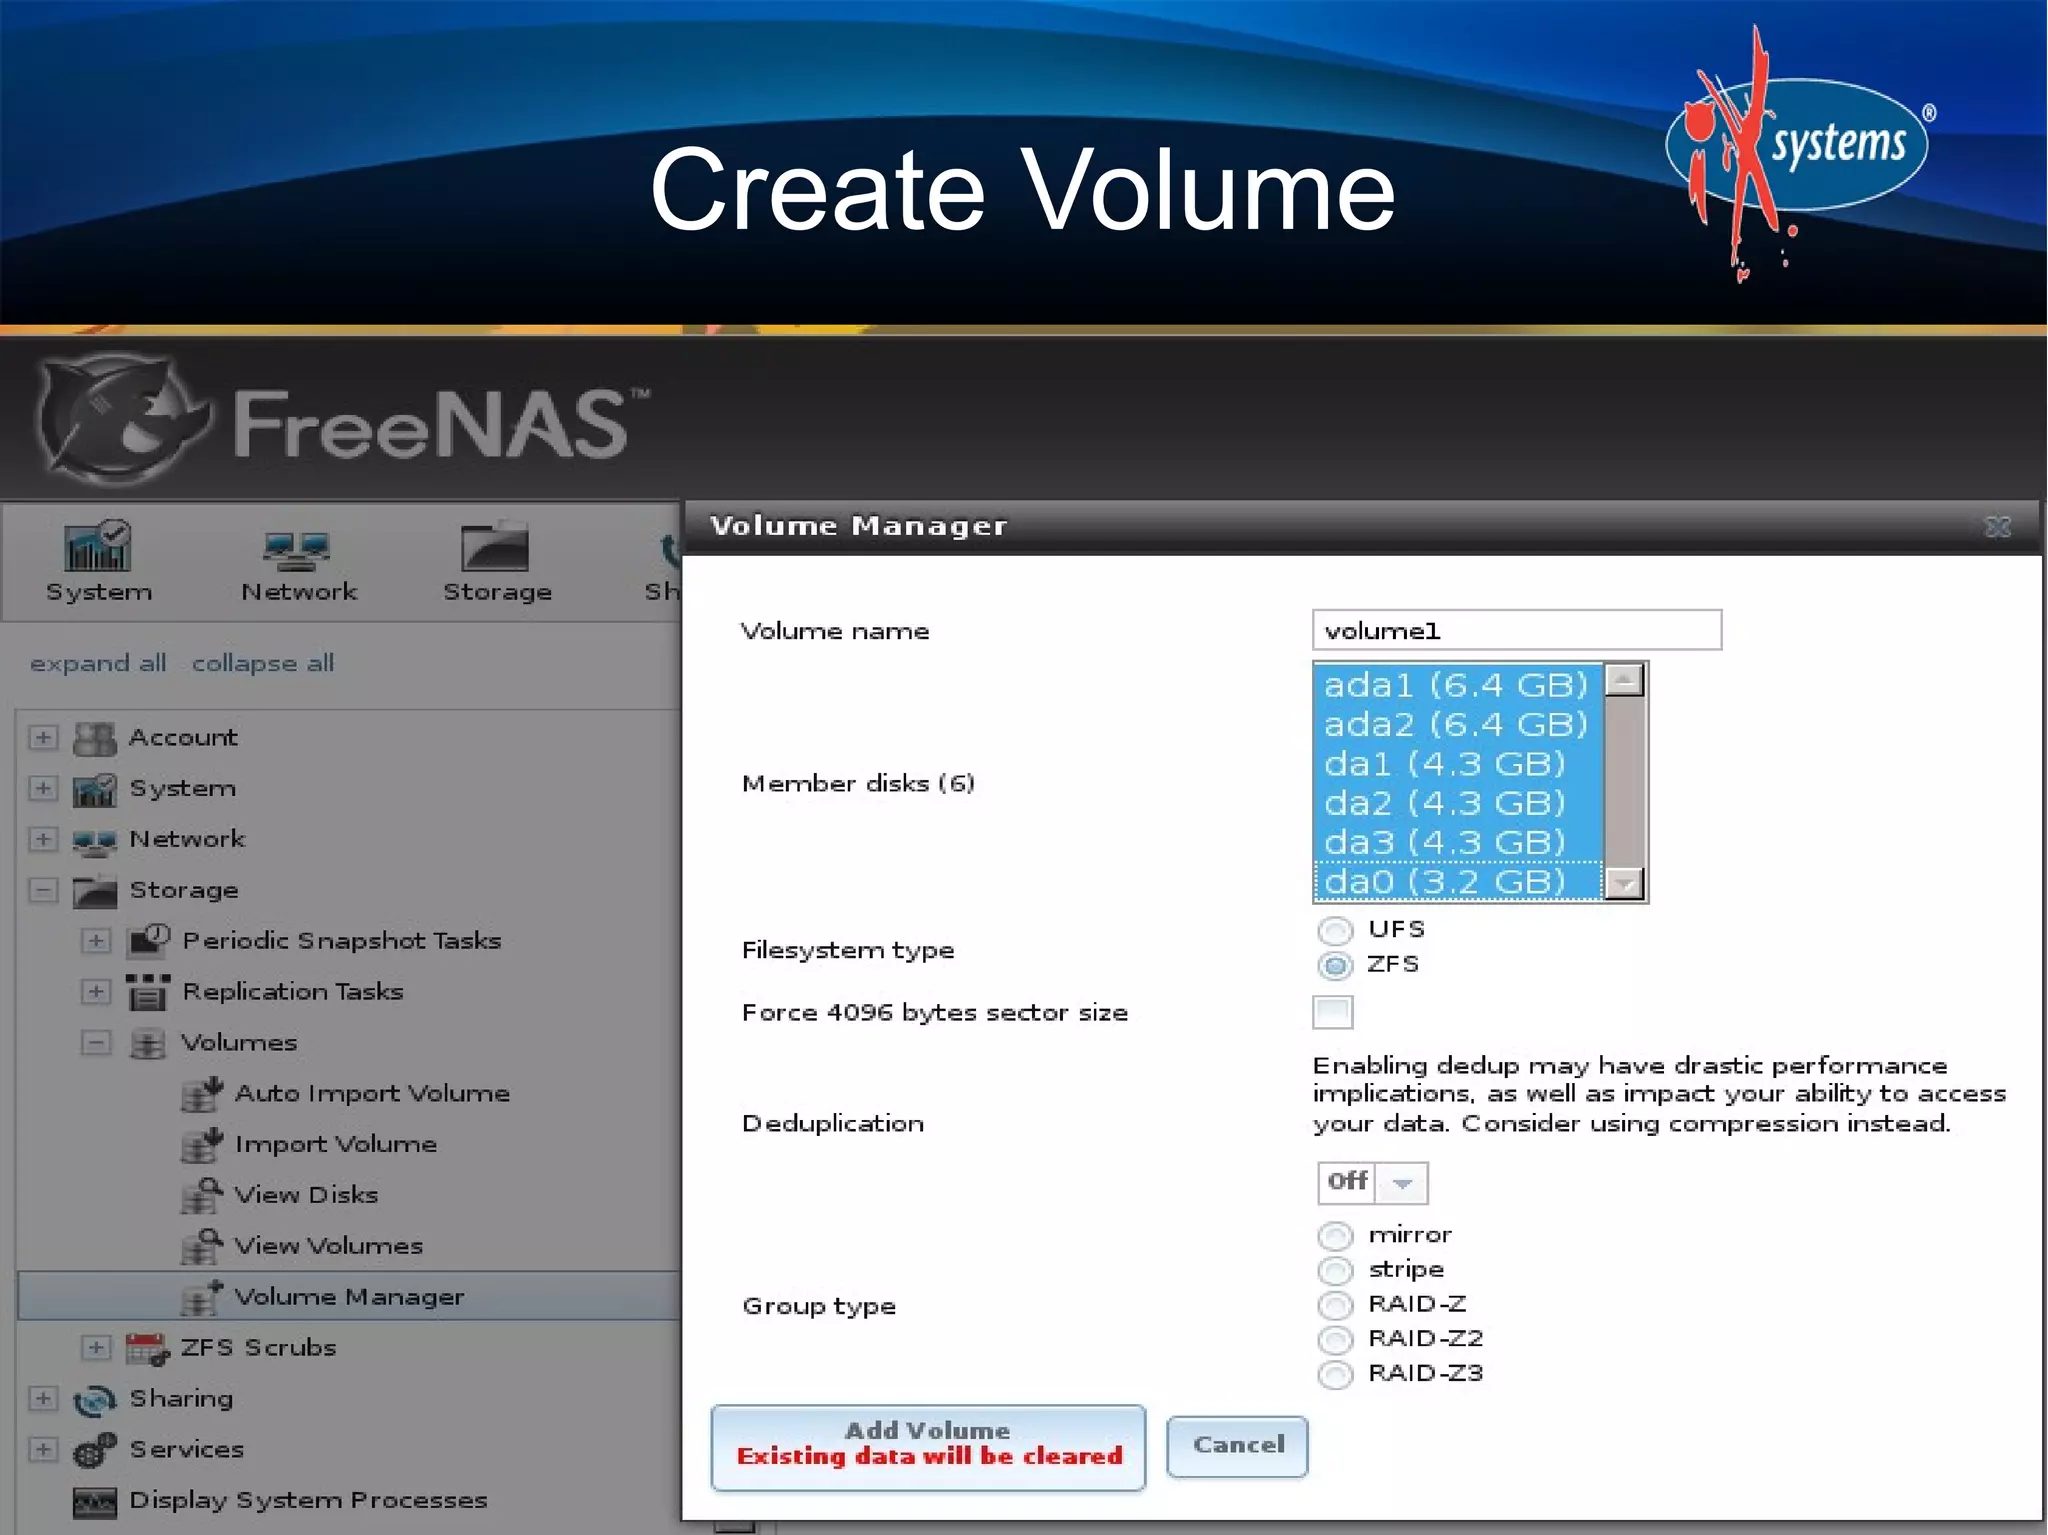2048x1535 pixels.
Task: Select da3 (4.3 GB) disk
Action: tap(1458, 842)
